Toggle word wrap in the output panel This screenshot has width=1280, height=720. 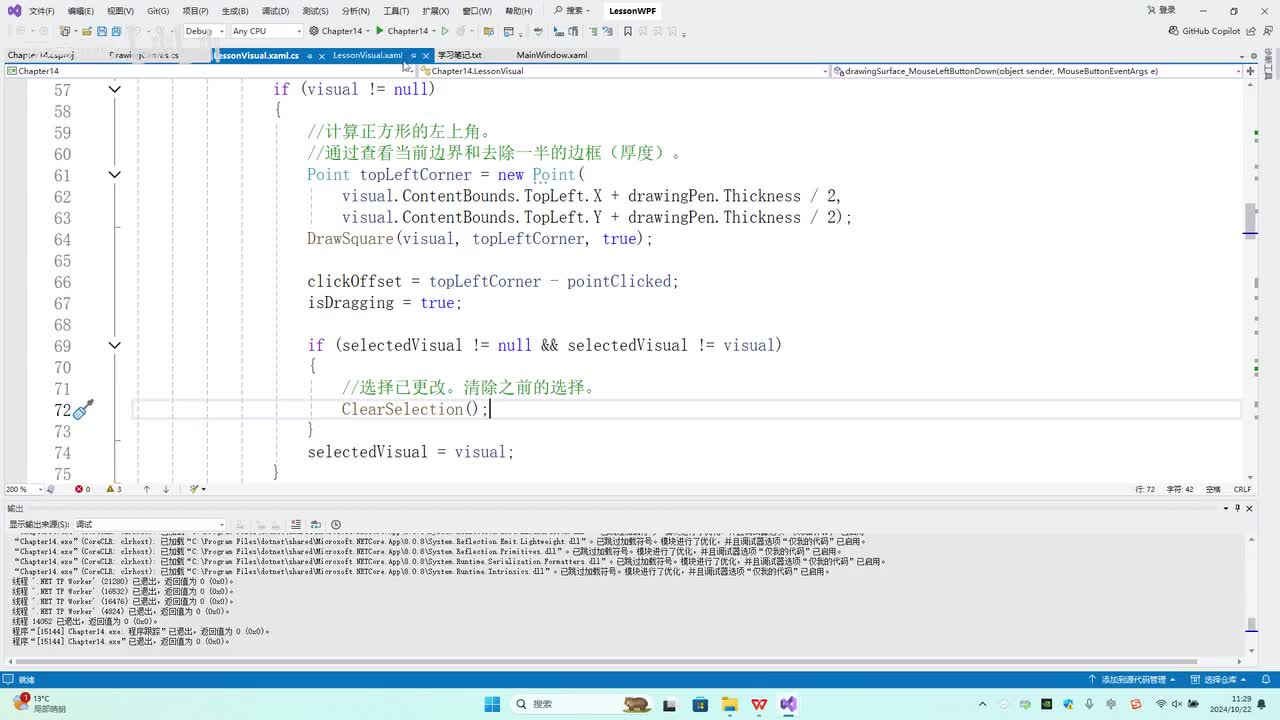316,524
